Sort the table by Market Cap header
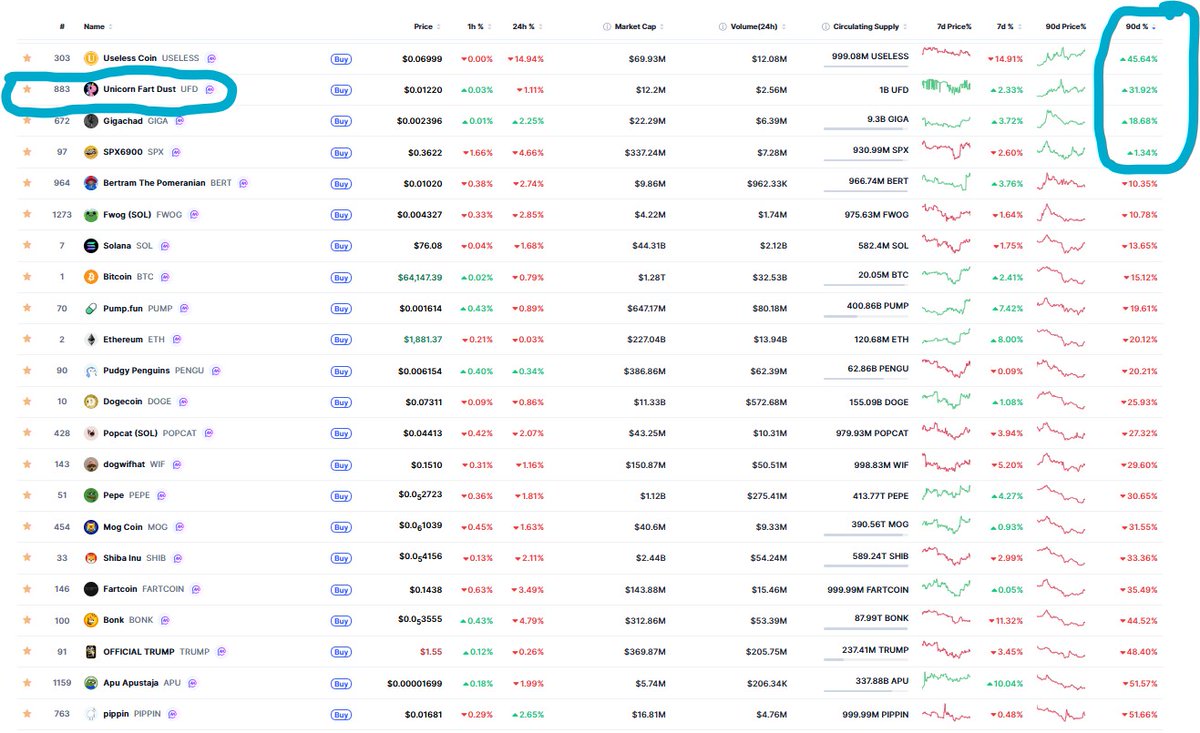The width and height of the screenshot is (1200, 733). point(640,27)
